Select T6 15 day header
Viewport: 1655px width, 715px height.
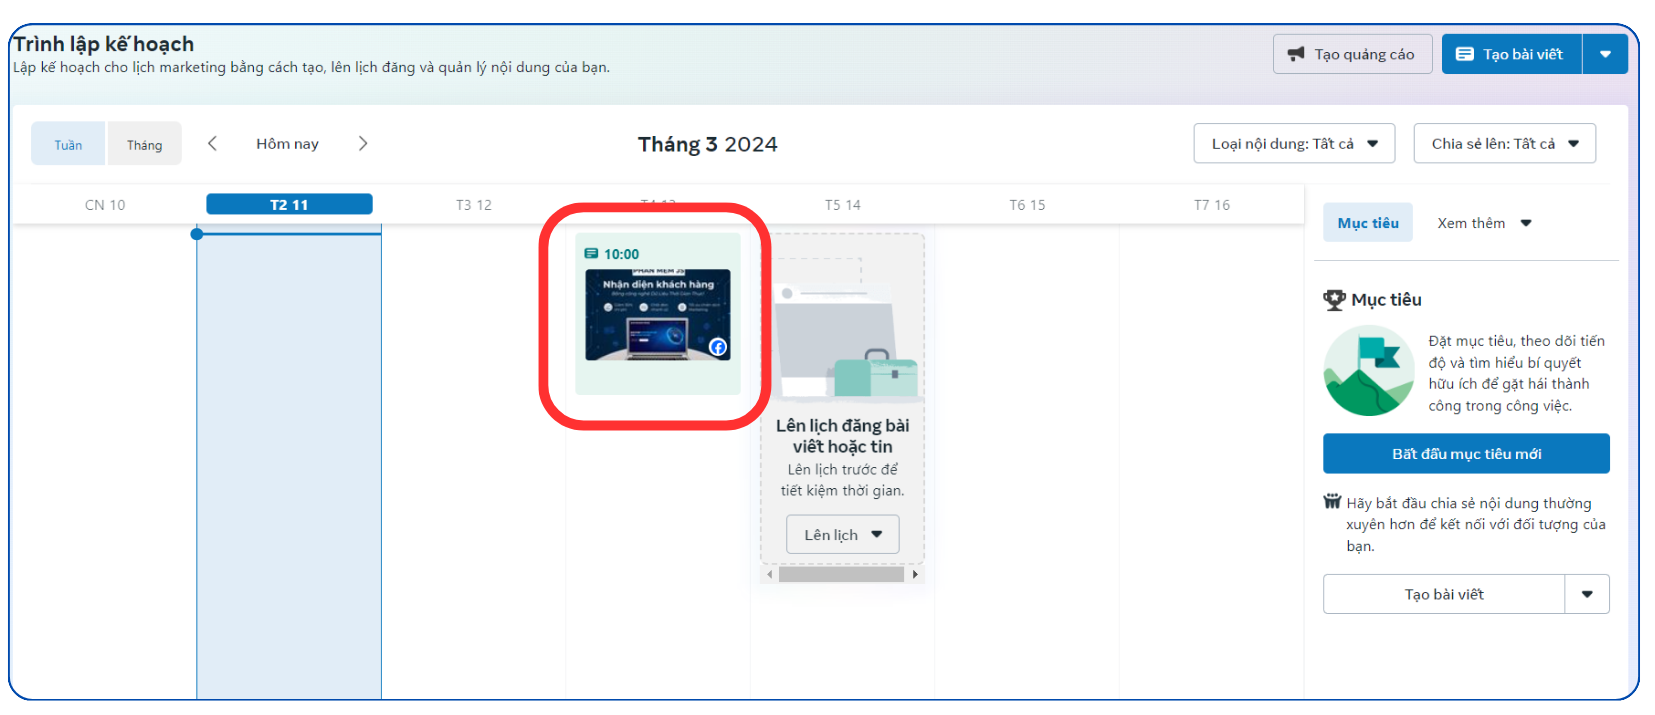(x=1027, y=205)
